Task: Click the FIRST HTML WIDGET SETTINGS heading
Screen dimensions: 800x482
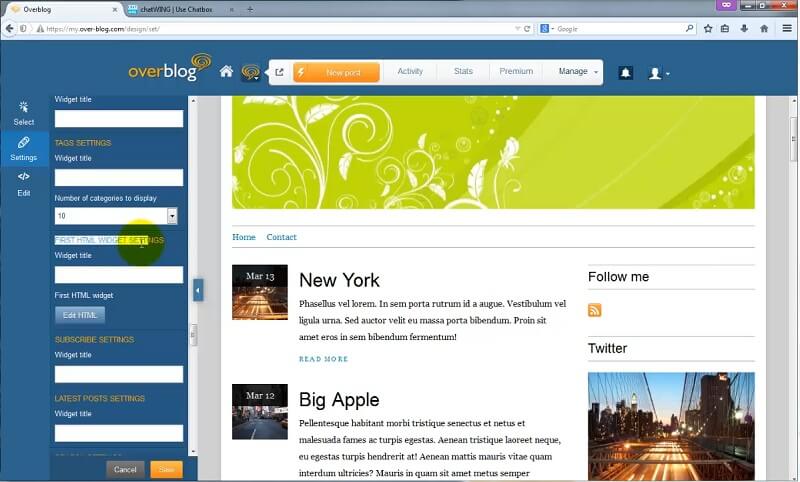Action: point(109,240)
